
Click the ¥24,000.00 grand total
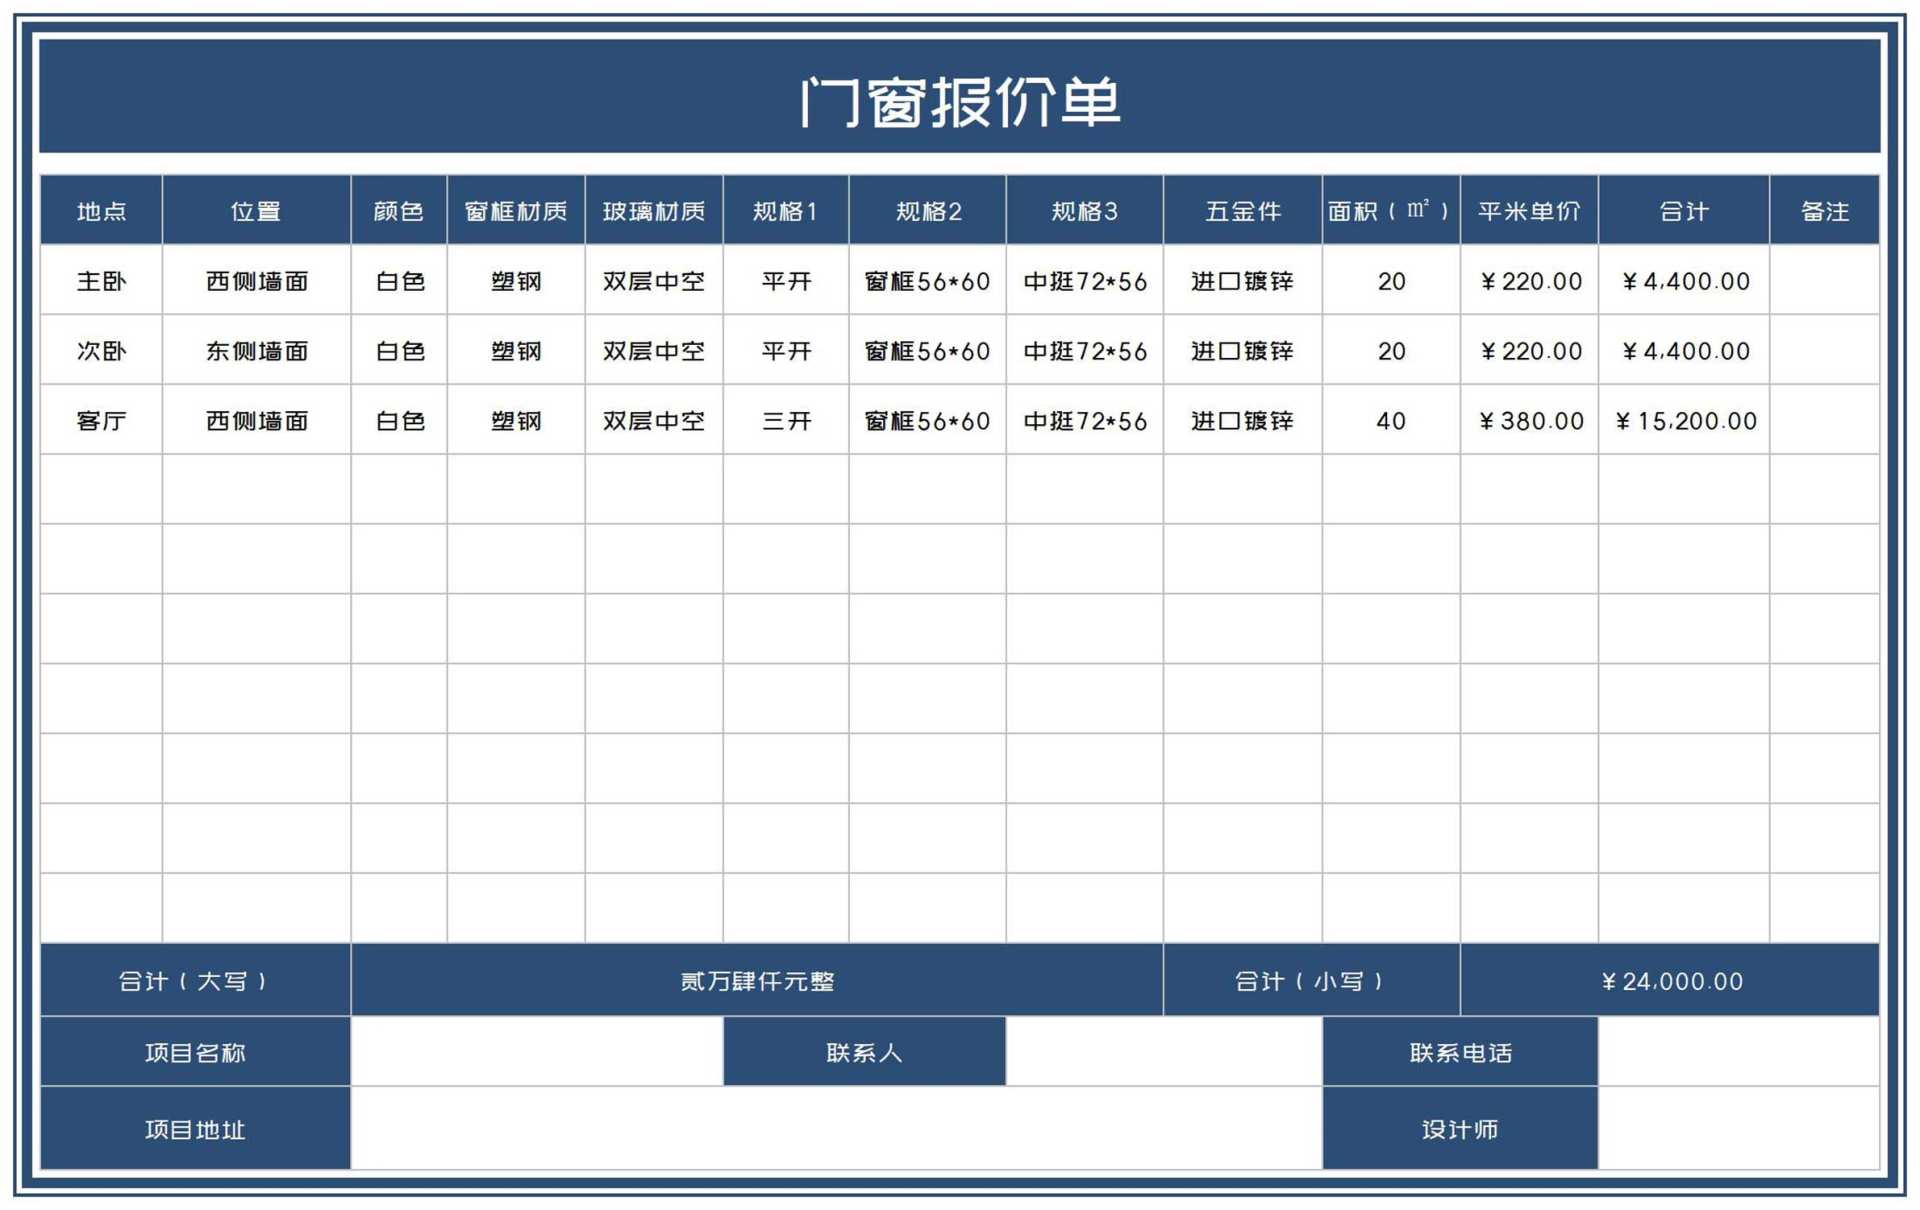click(x=1670, y=980)
